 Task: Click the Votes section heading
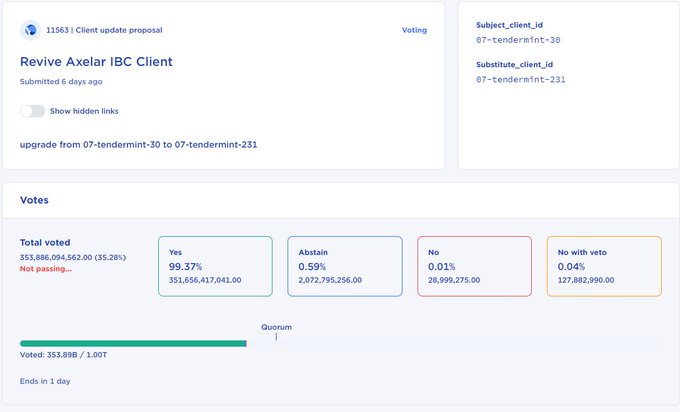(x=34, y=200)
